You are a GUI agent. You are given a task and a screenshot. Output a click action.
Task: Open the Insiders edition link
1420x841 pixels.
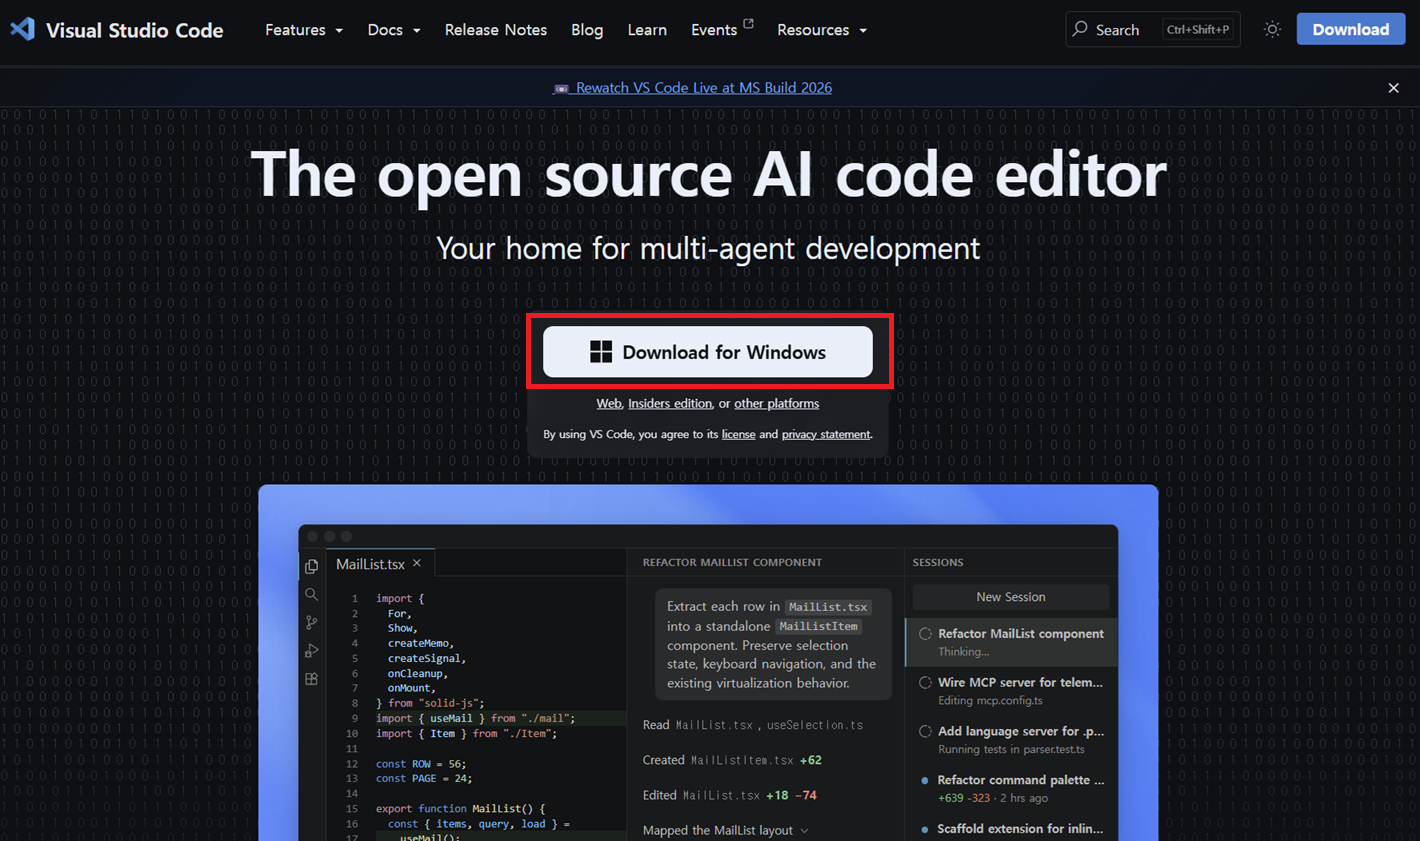[670, 404]
